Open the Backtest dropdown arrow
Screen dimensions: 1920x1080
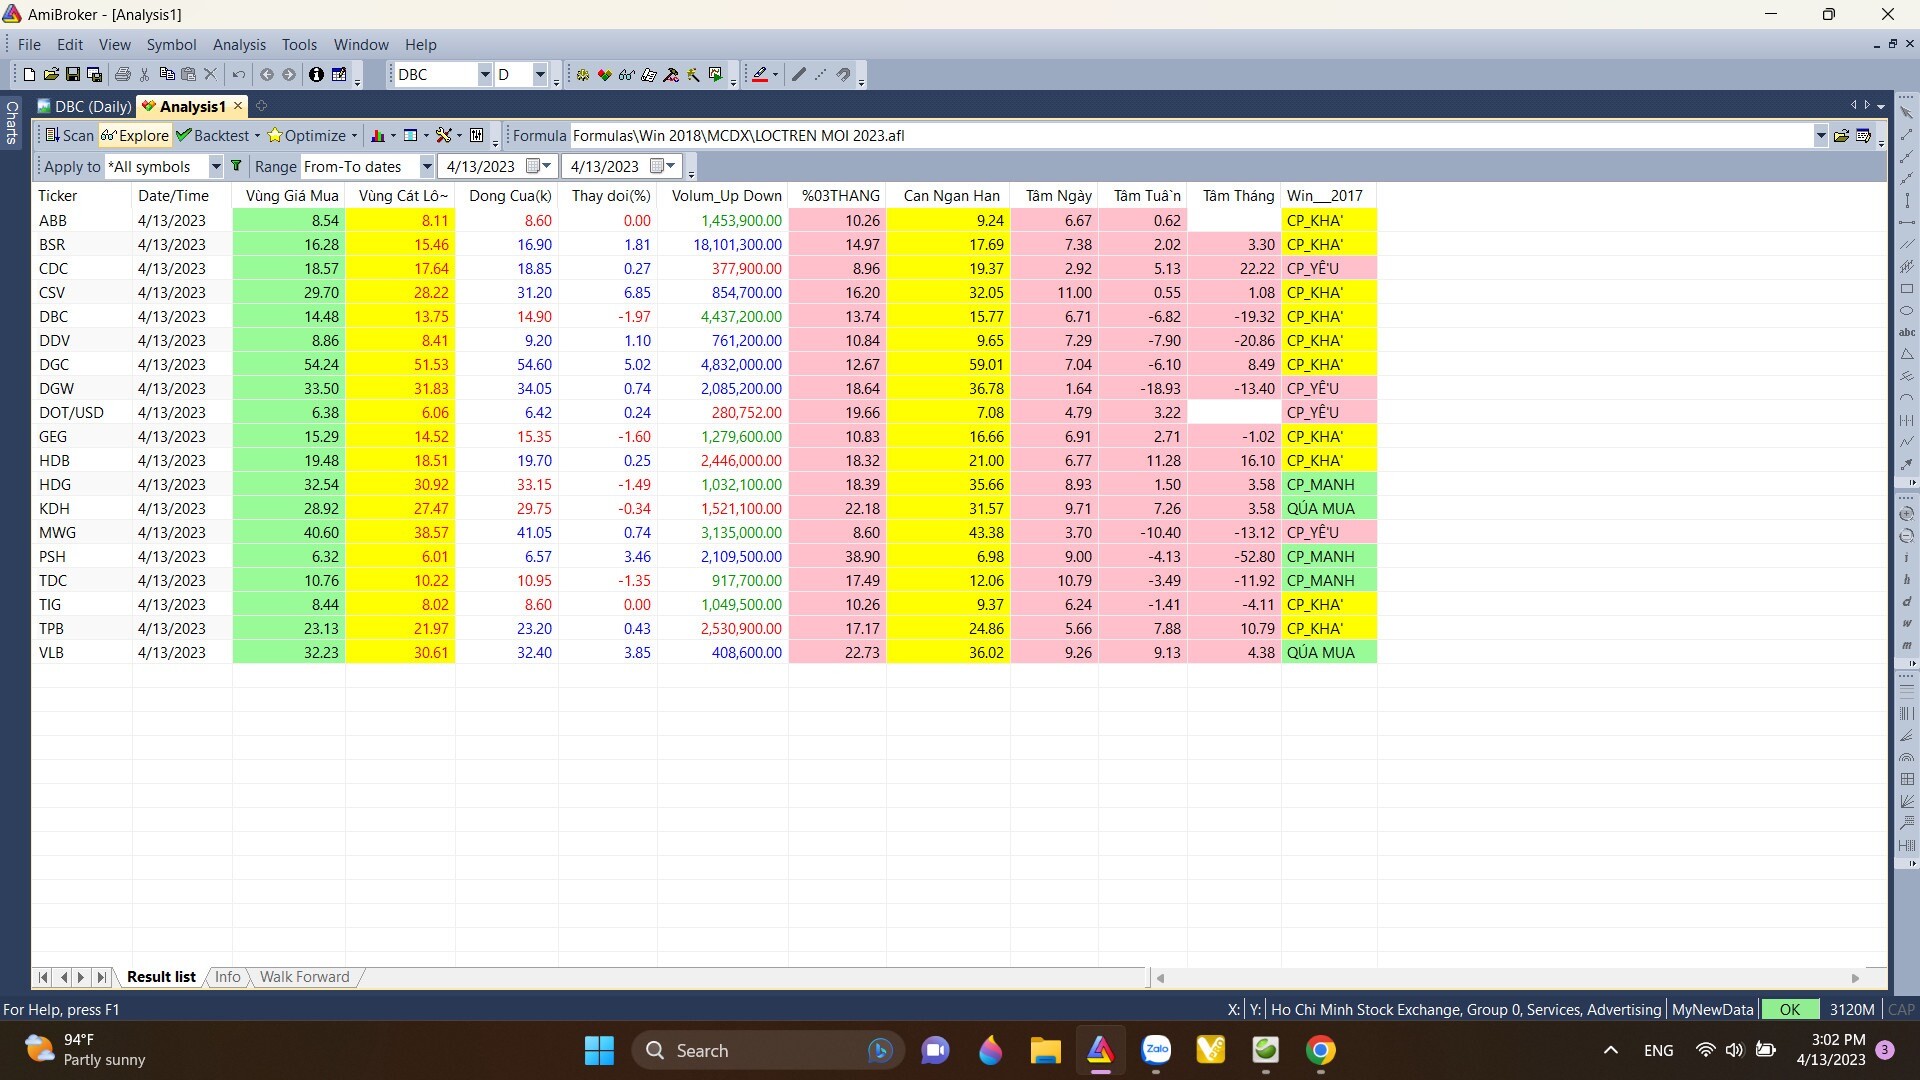pyautogui.click(x=257, y=136)
